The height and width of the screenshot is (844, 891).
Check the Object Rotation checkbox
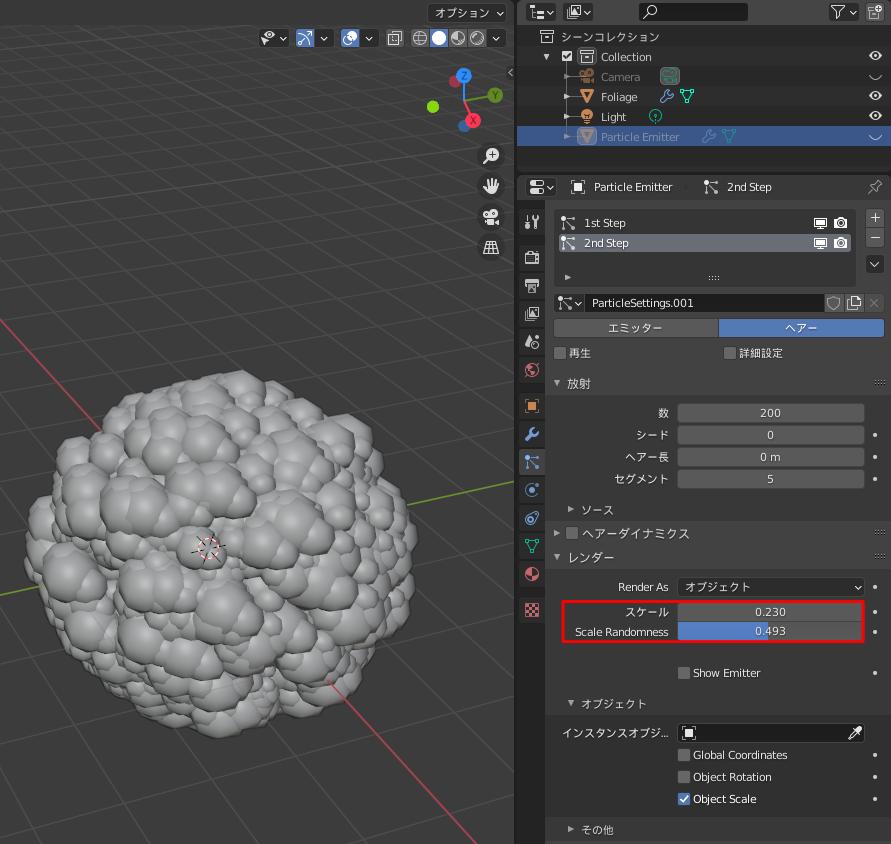point(684,777)
